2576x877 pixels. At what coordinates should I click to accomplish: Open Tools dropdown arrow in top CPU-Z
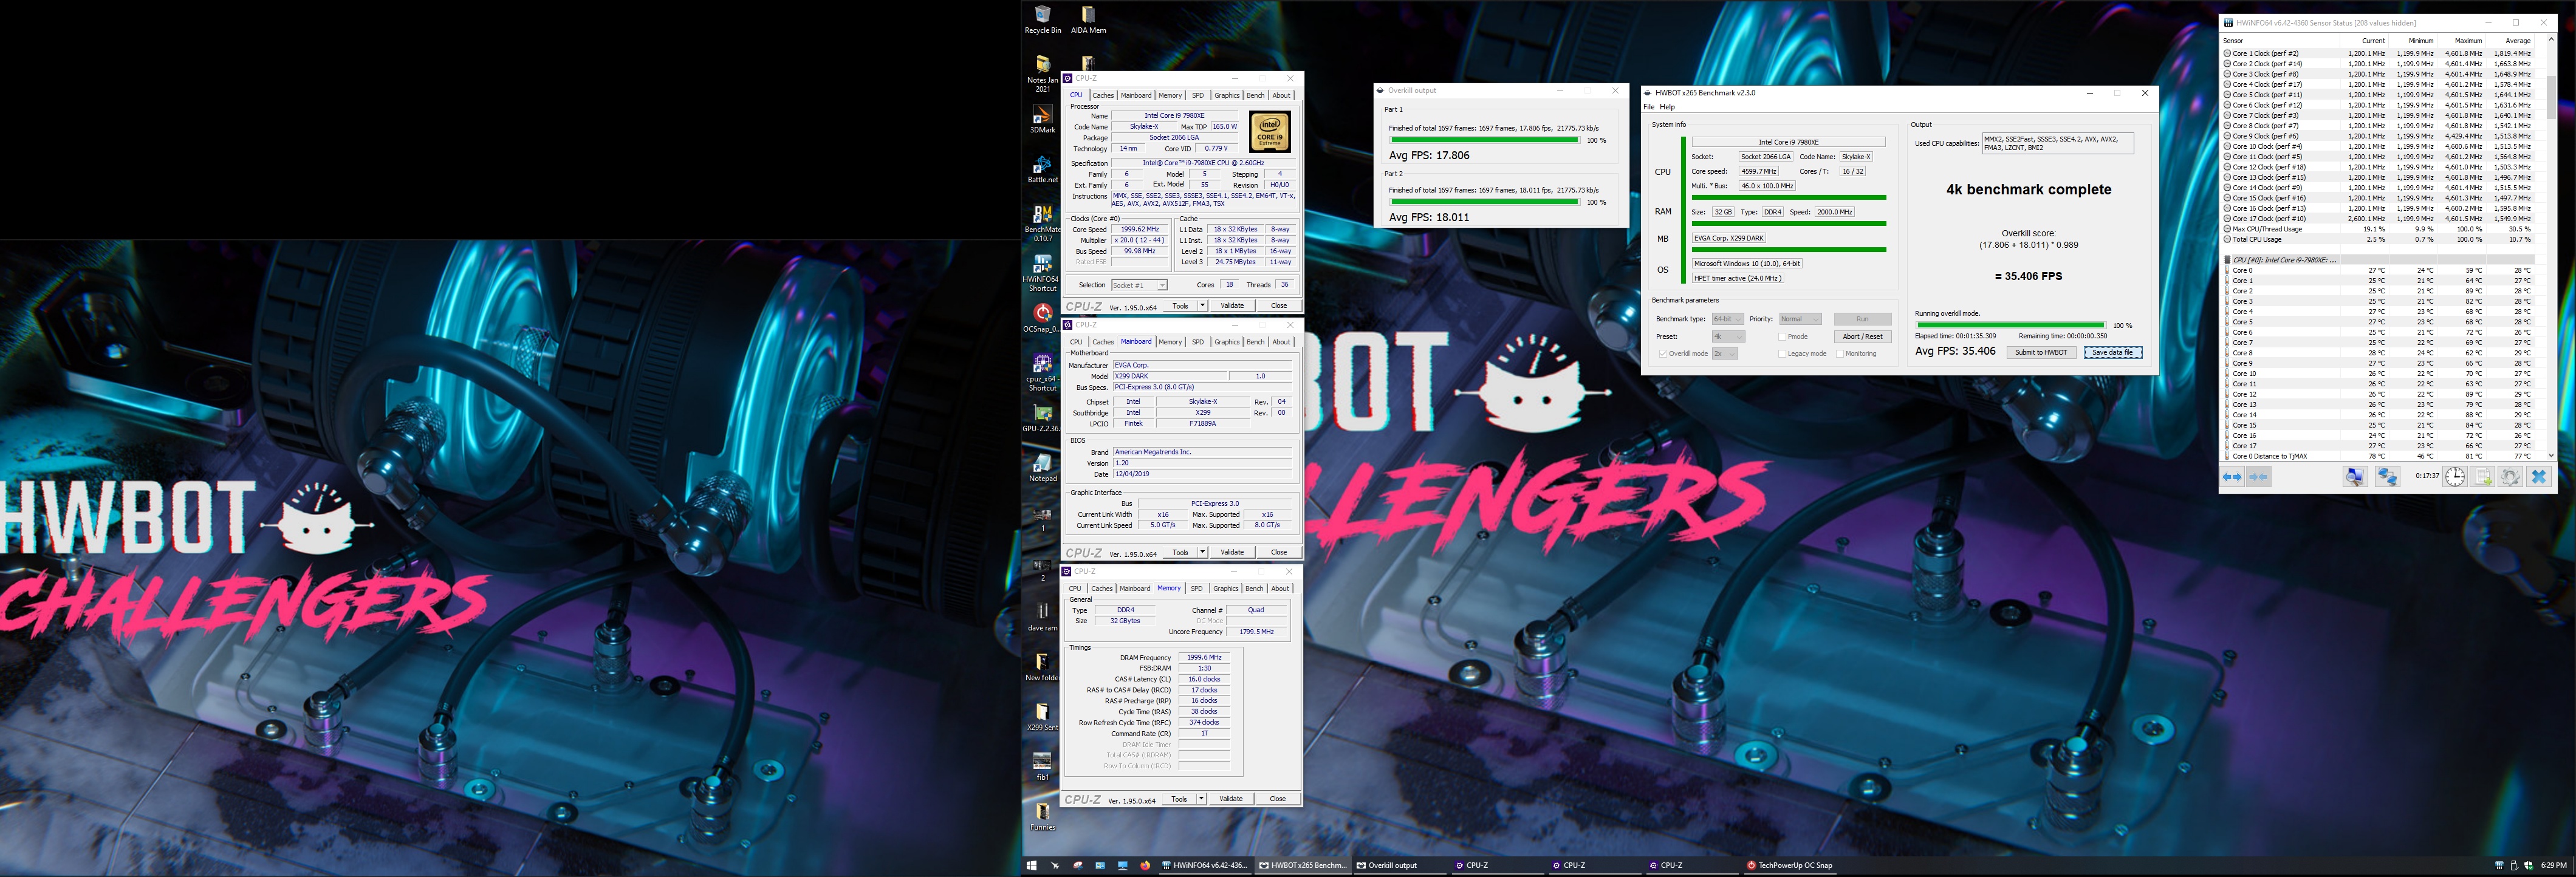click(x=1202, y=305)
